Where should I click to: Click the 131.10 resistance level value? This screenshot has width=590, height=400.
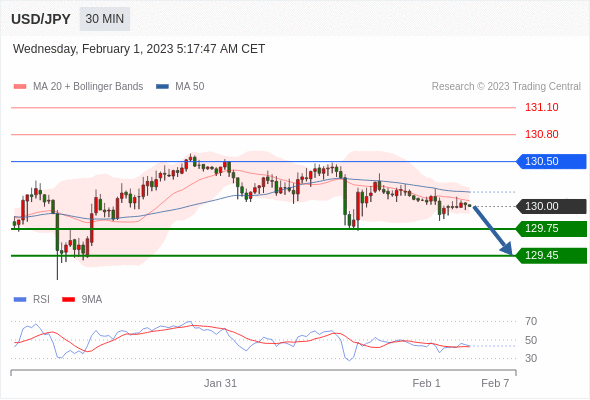[541, 108]
